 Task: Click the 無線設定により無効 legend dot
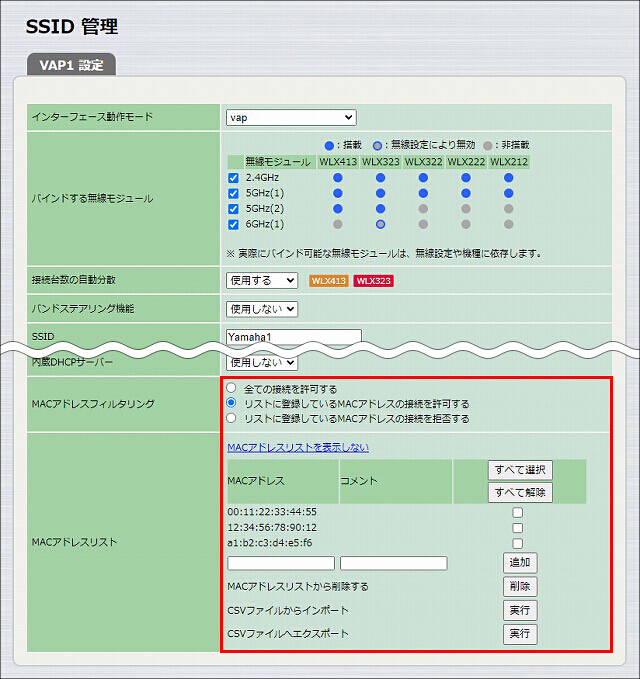click(377, 146)
